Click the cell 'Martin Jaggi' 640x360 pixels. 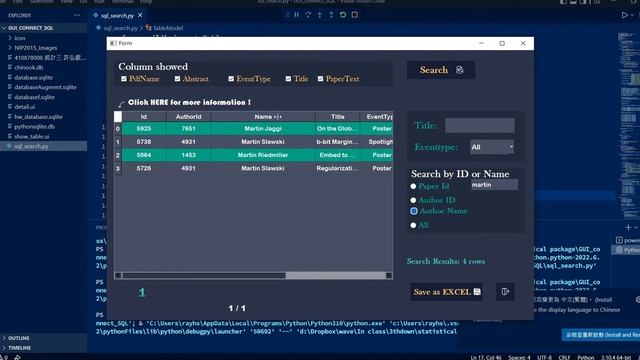coord(263,129)
